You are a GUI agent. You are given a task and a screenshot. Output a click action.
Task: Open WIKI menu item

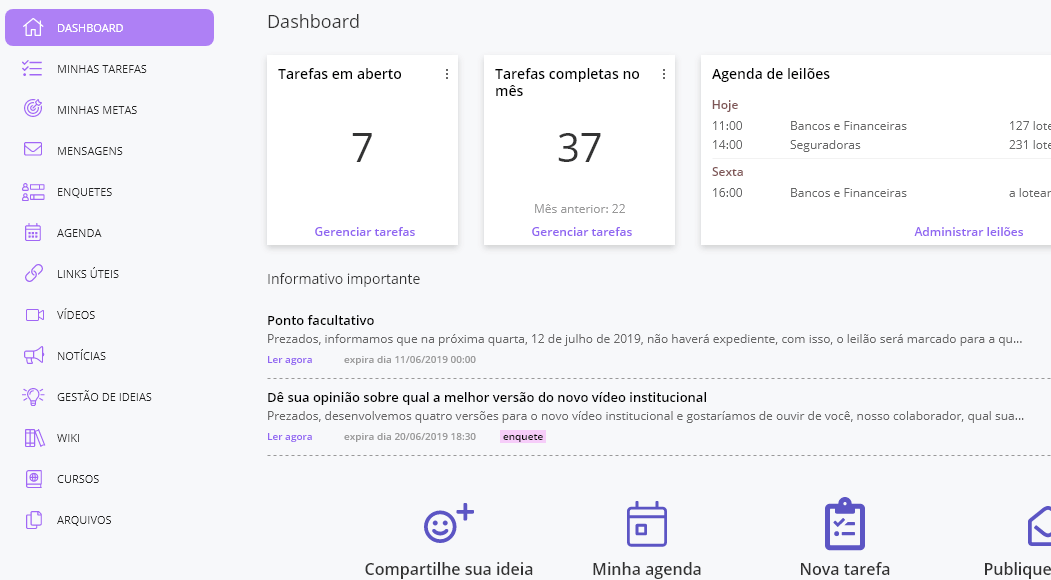(68, 438)
